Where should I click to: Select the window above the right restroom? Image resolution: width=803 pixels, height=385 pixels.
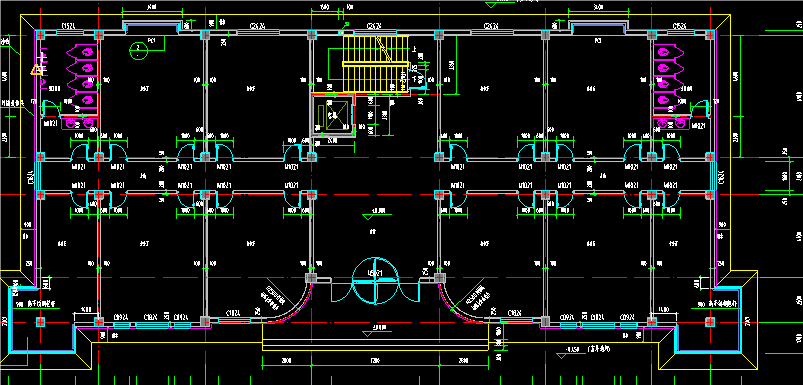681,33
